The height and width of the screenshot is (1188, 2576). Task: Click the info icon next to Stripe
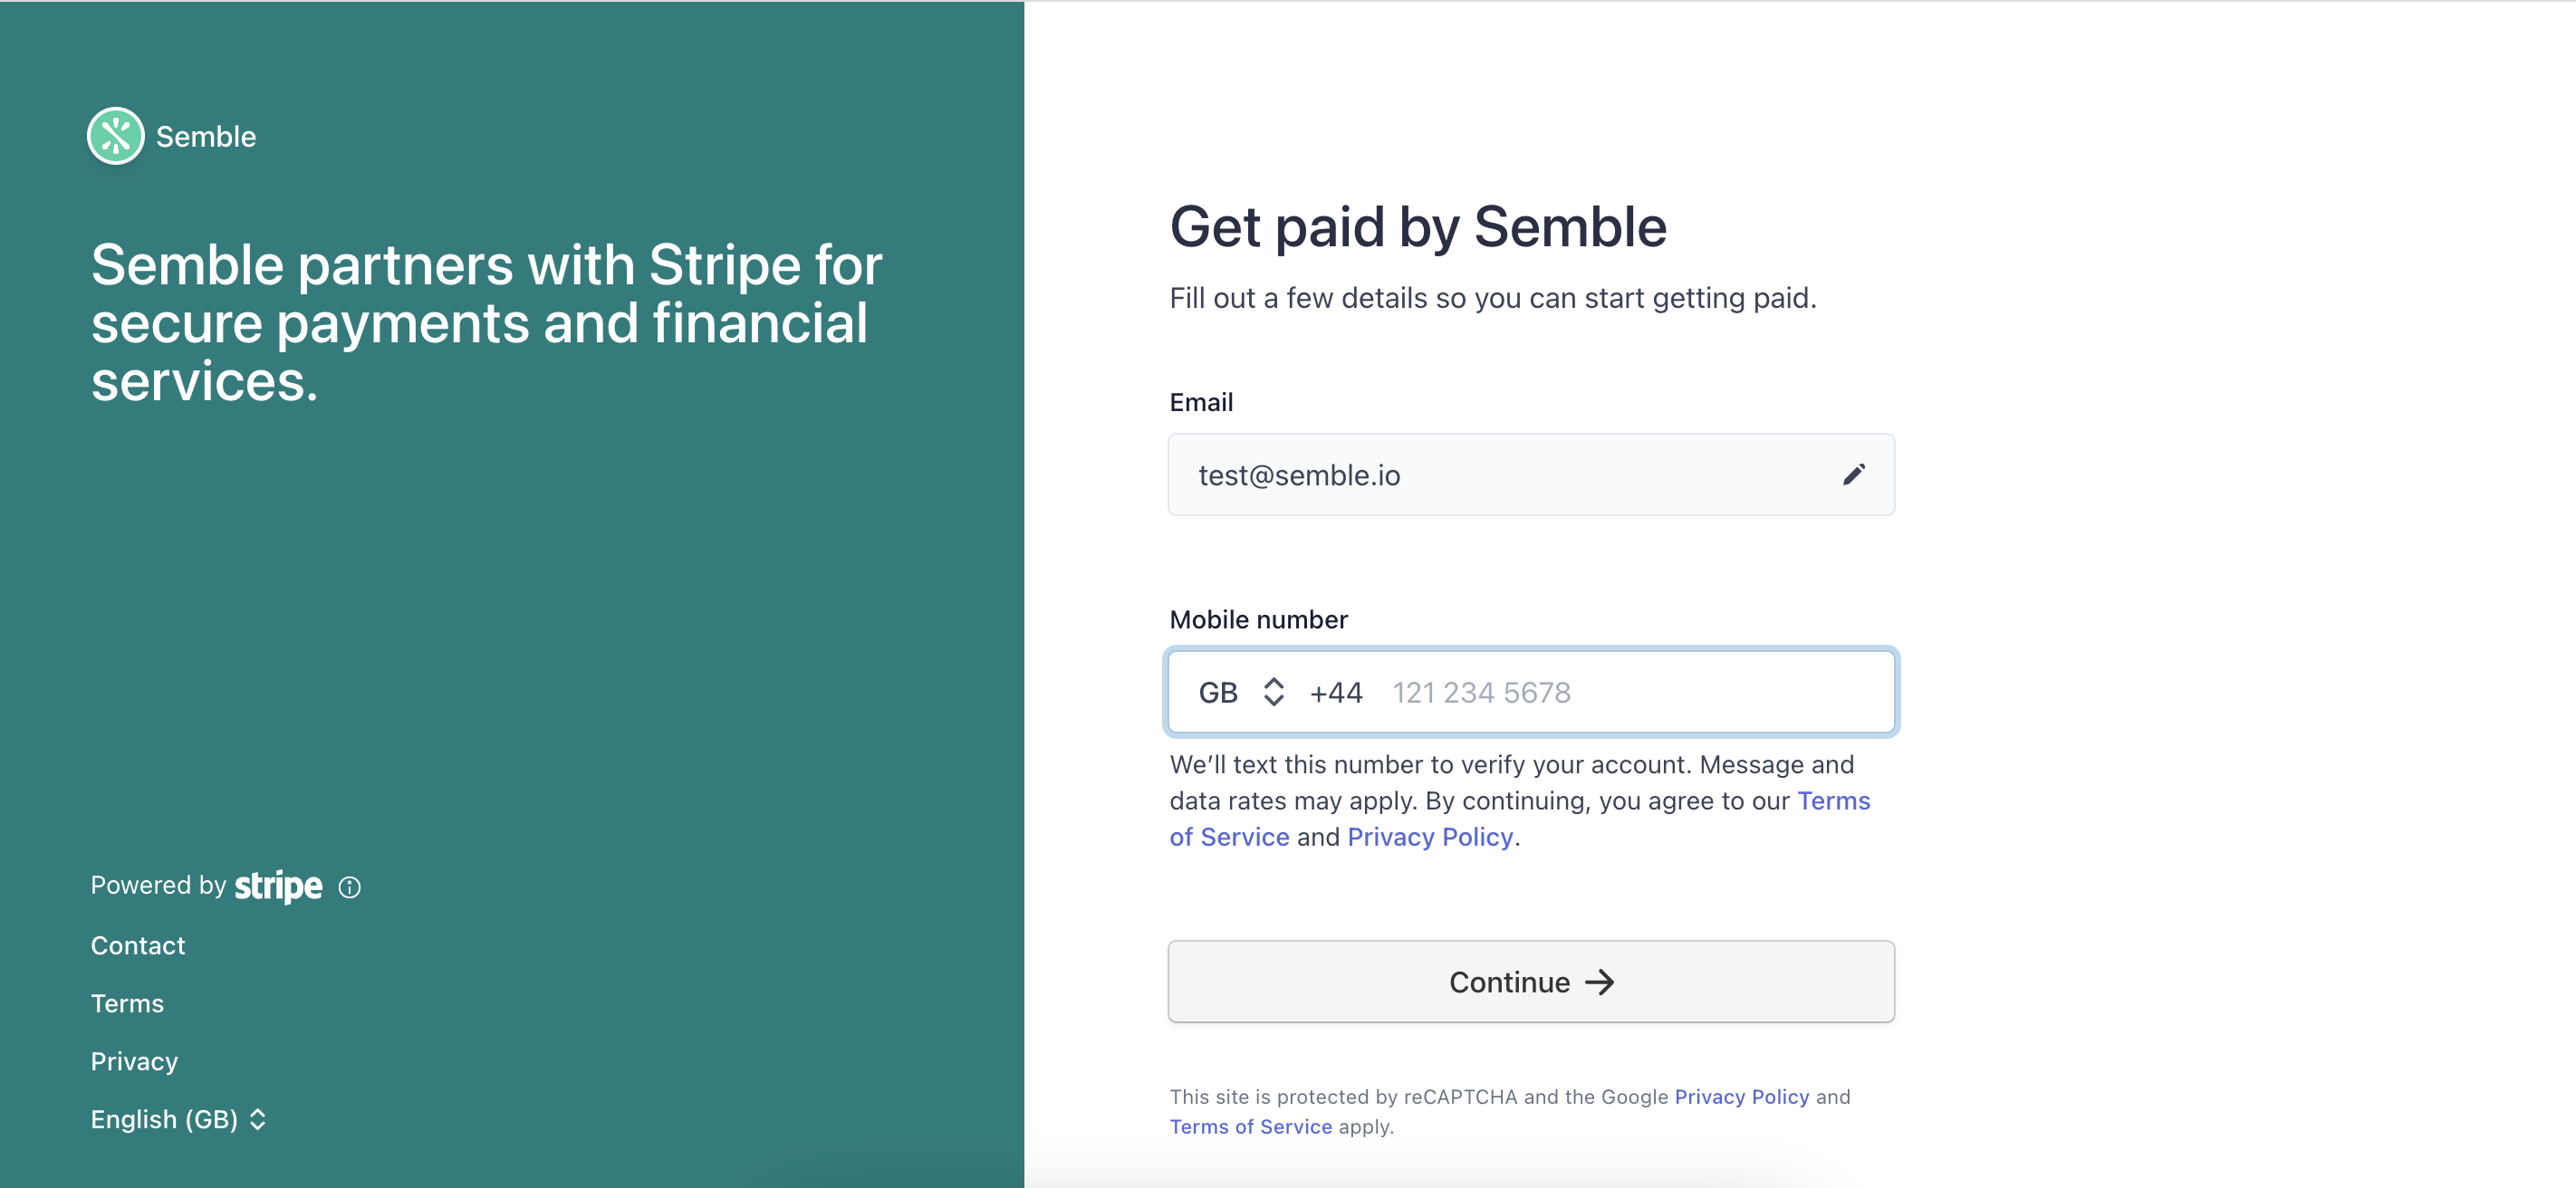click(349, 887)
